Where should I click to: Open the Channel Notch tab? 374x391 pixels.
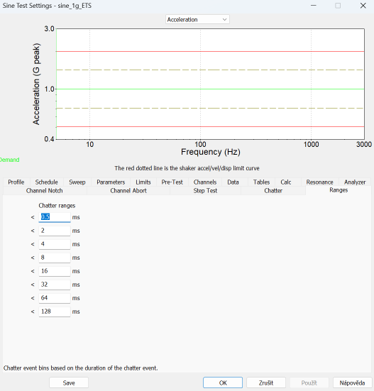[44, 191]
